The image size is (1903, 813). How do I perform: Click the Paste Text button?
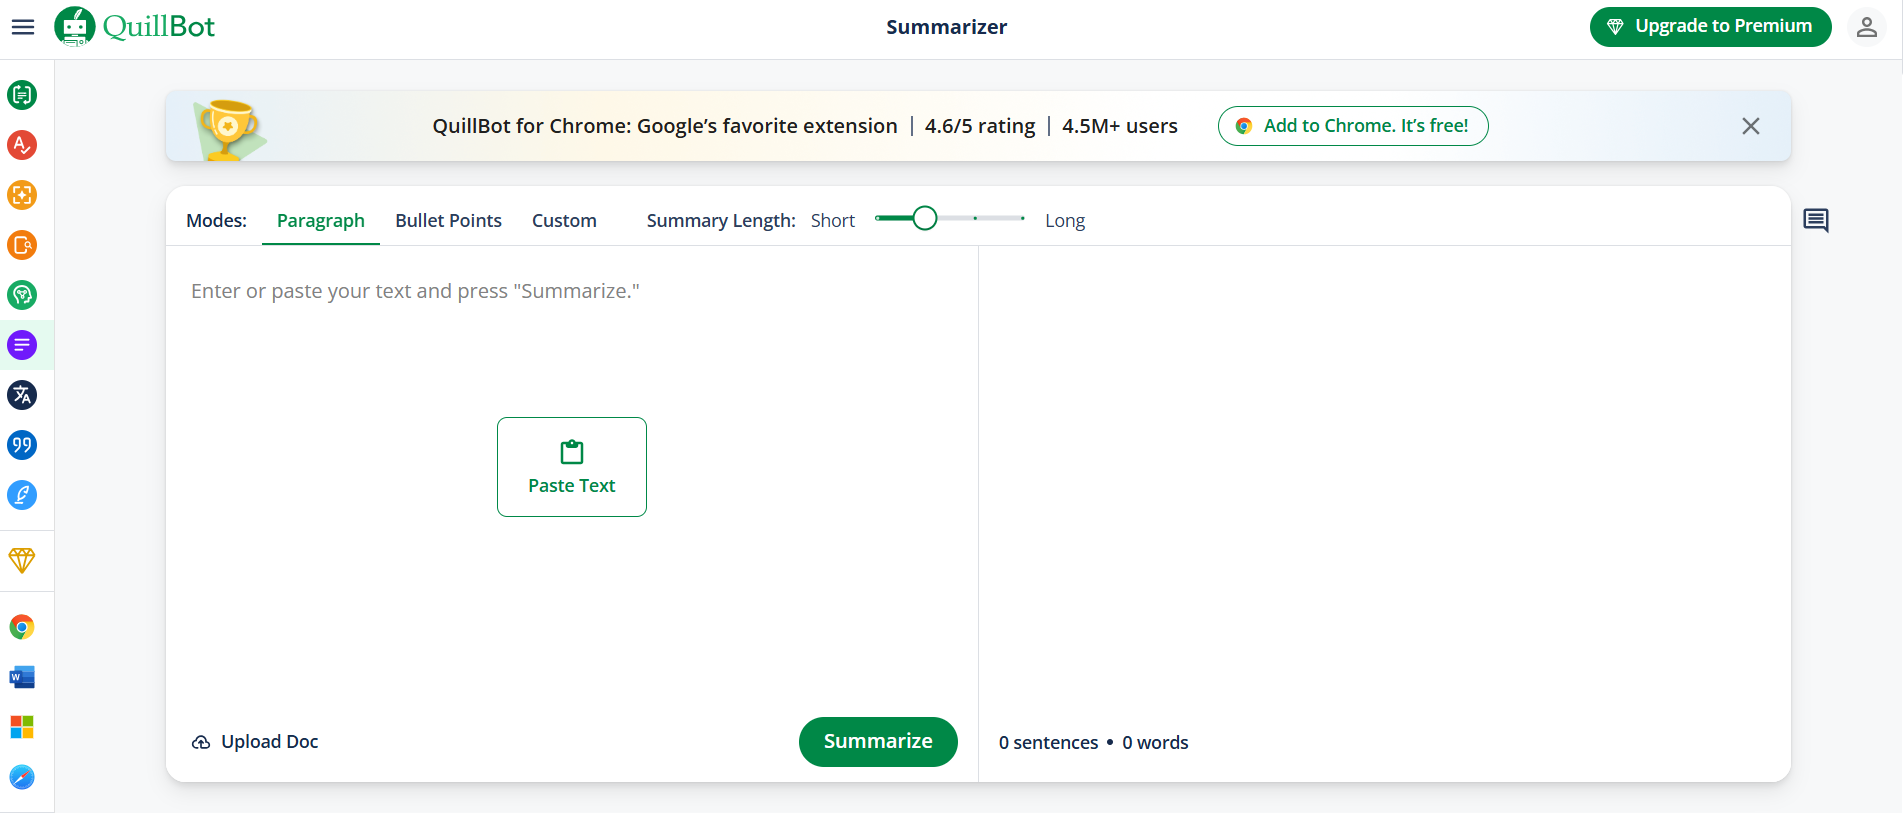(572, 467)
